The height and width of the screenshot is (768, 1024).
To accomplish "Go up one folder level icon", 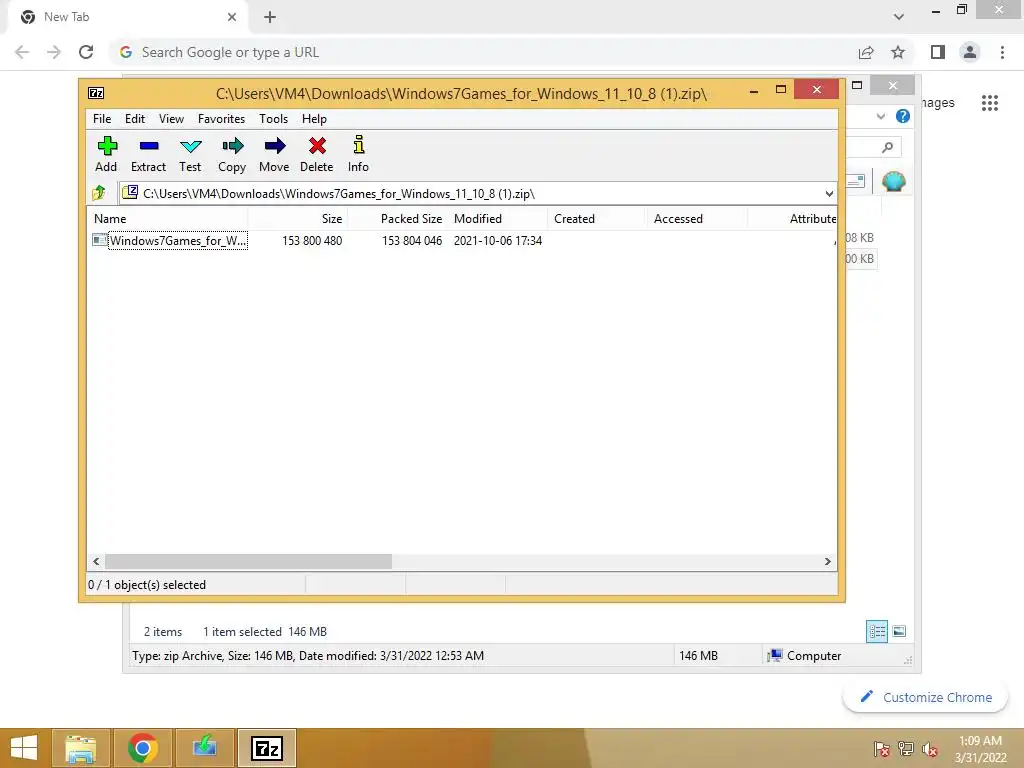I will (99, 193).
